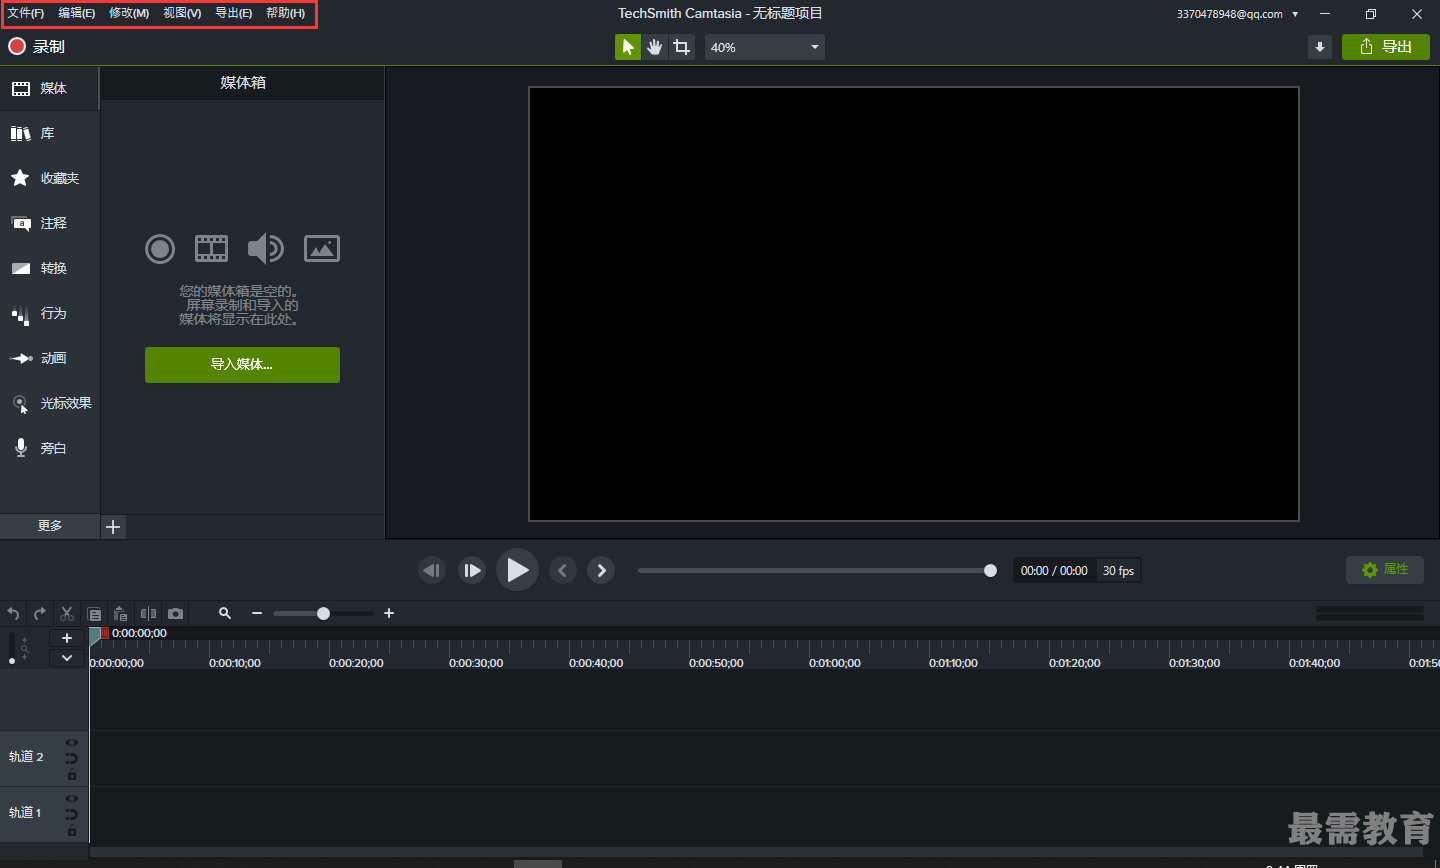Click the download arrow icon beside 导出
Image resolution: width=1440 pixels, height=868 pixels.
tap(1320, 47)
